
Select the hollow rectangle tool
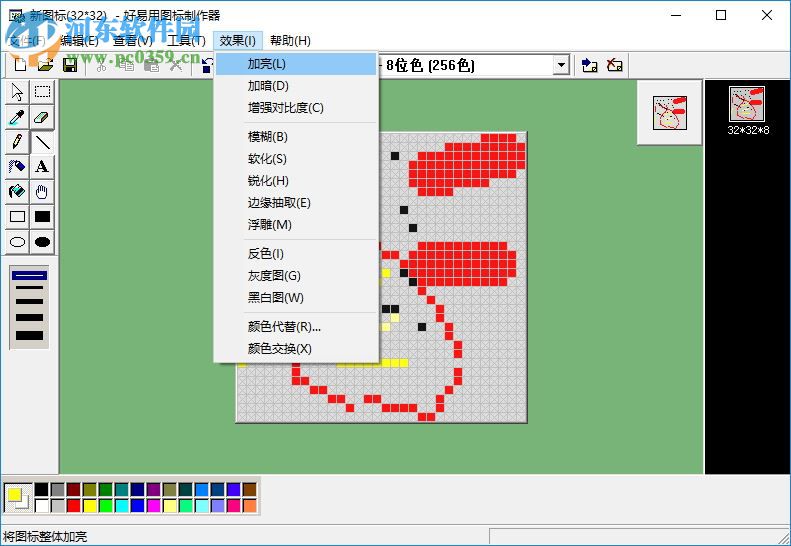tap(17, 216)
